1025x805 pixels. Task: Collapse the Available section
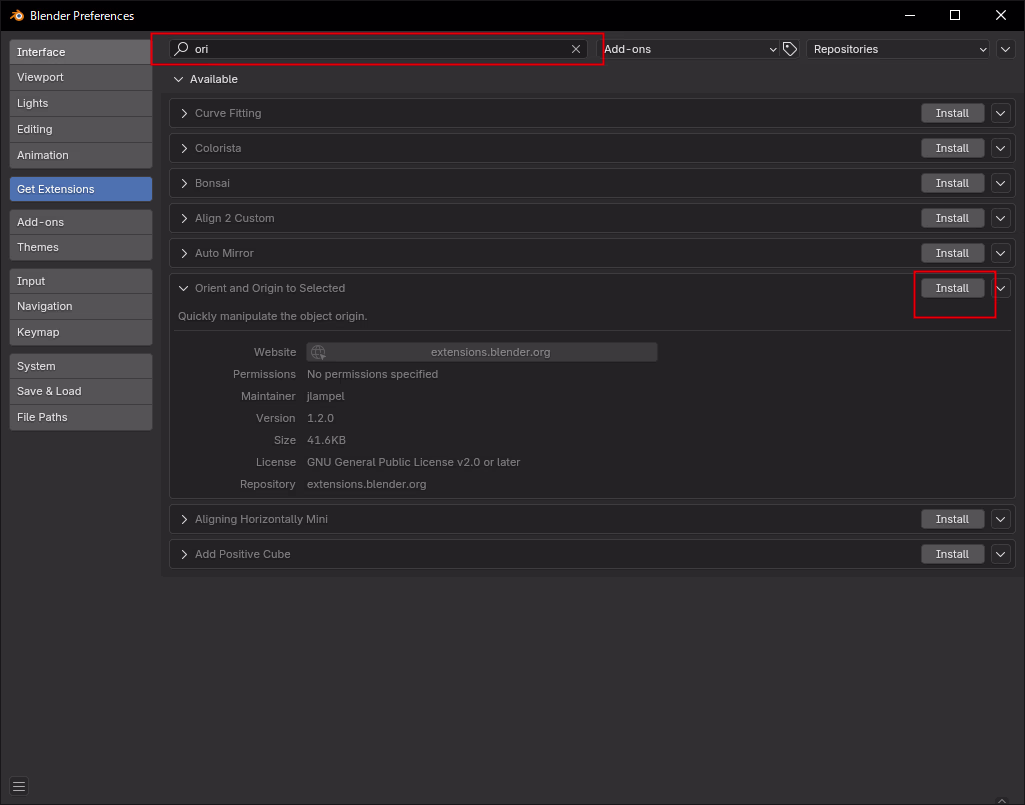tap(178, 79)
